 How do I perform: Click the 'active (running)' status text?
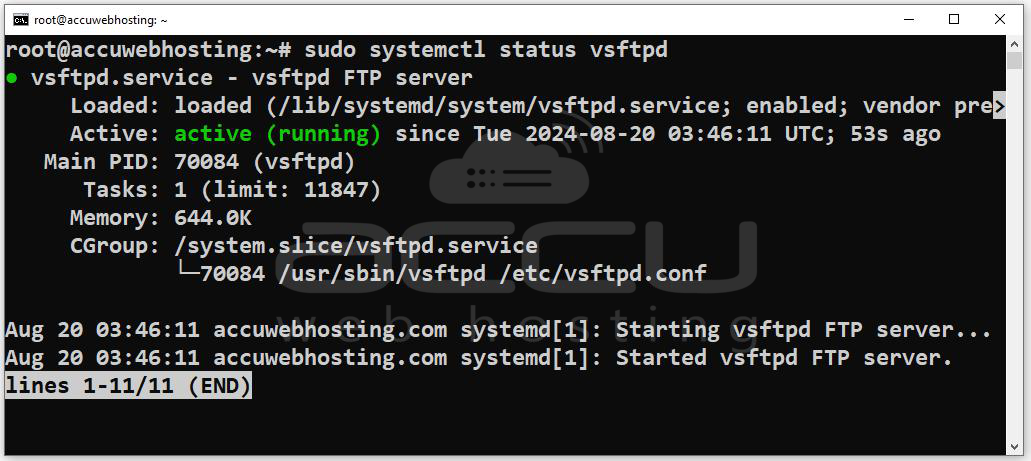277,134
